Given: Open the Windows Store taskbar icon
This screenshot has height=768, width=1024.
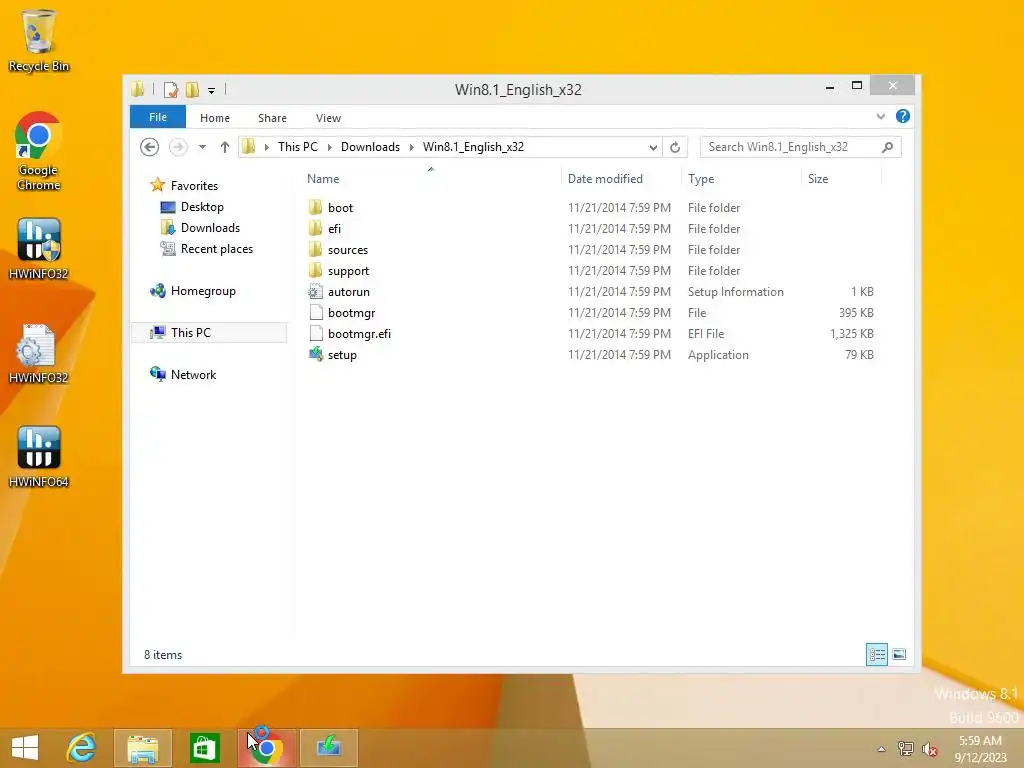Looking at the screenshot, I should click(x=204, y=748).
